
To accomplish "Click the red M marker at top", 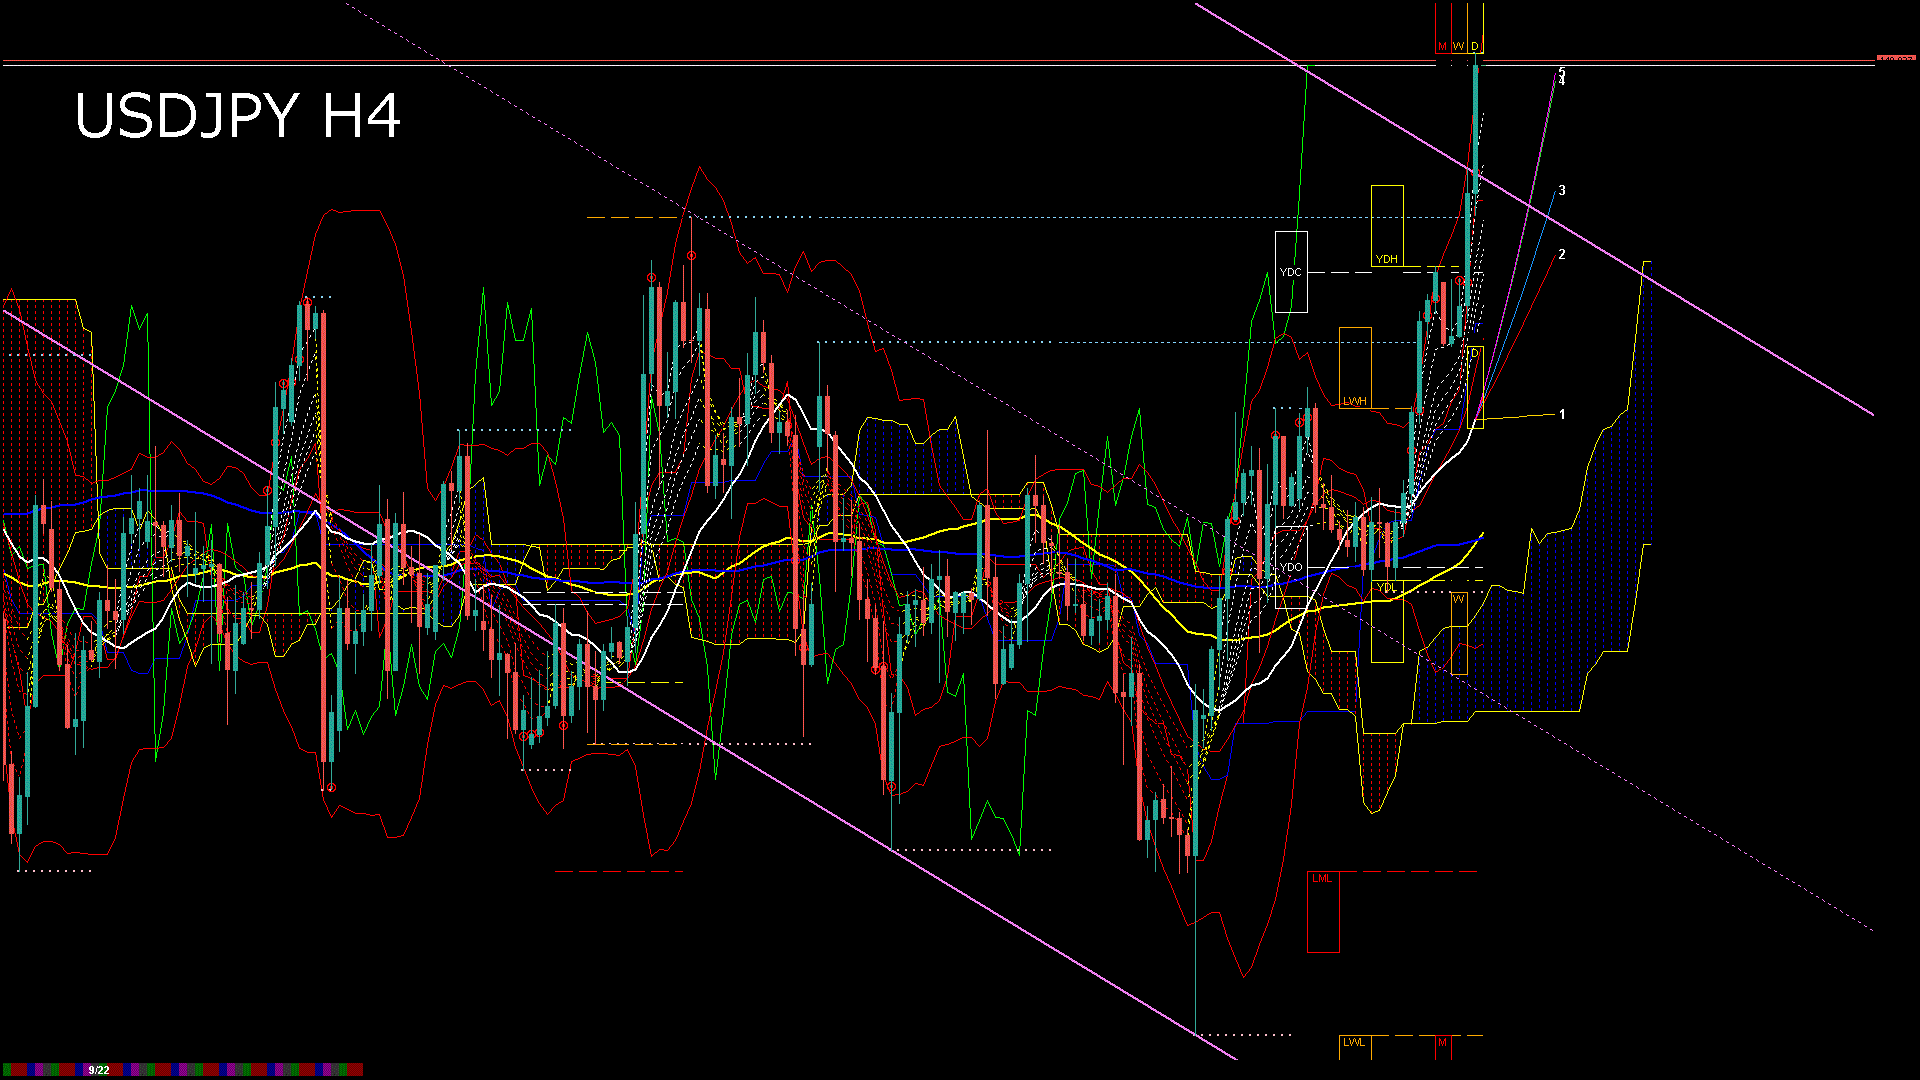I will coord(1442,46).
